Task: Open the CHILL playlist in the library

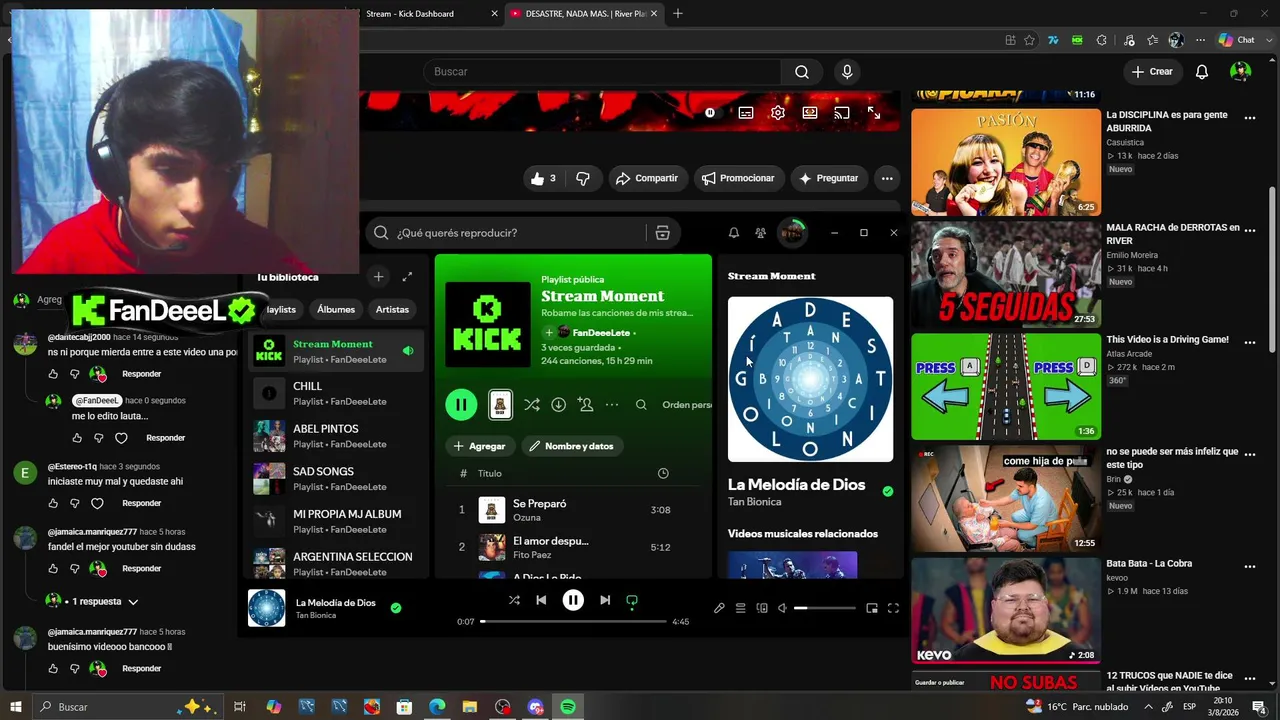Action: click(x=336, y=394)
